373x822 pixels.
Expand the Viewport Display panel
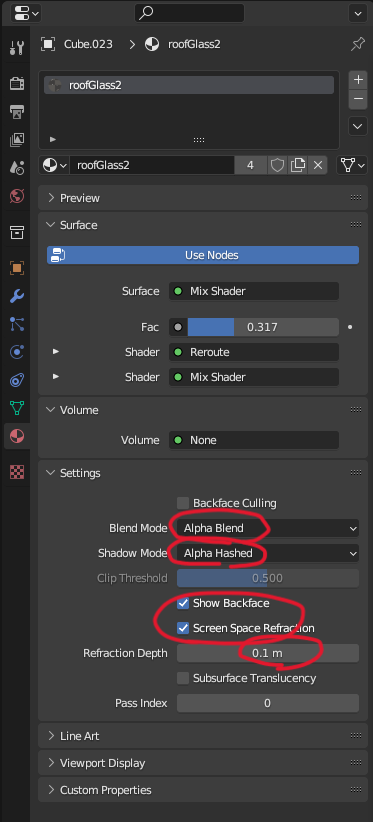coord(202,763)
